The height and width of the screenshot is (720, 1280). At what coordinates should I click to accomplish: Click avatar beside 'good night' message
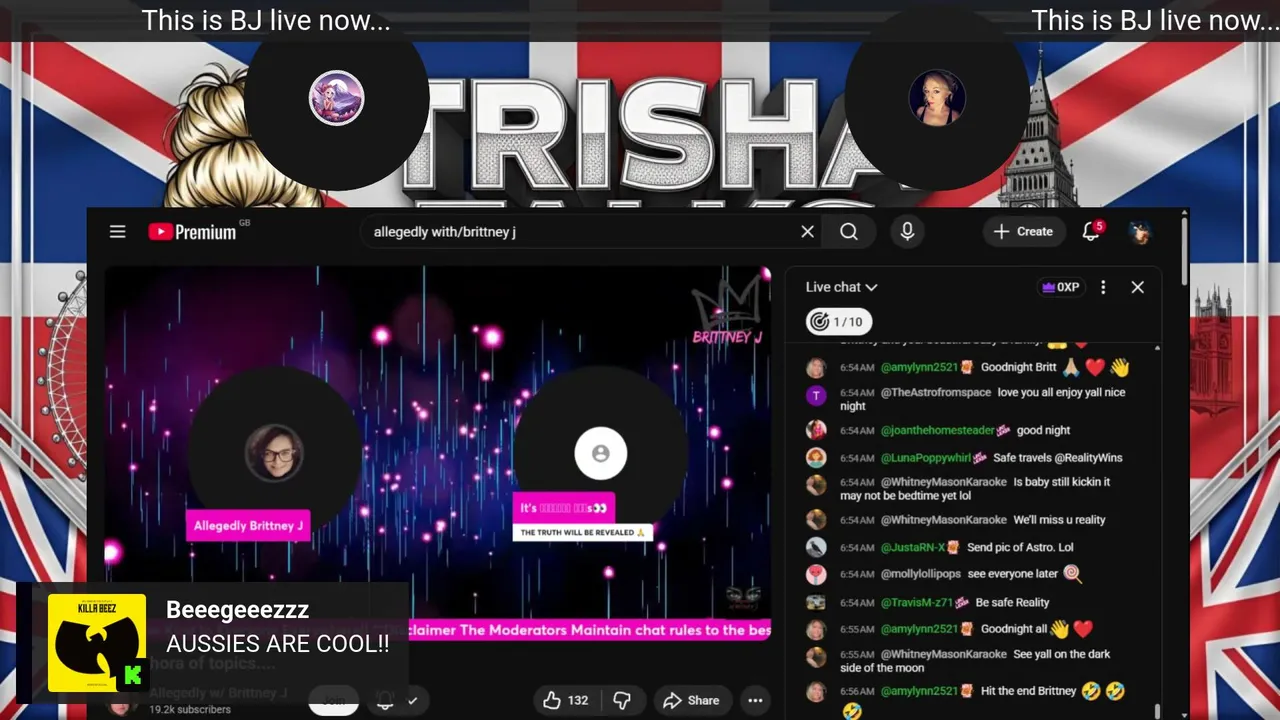coord(817,430)
